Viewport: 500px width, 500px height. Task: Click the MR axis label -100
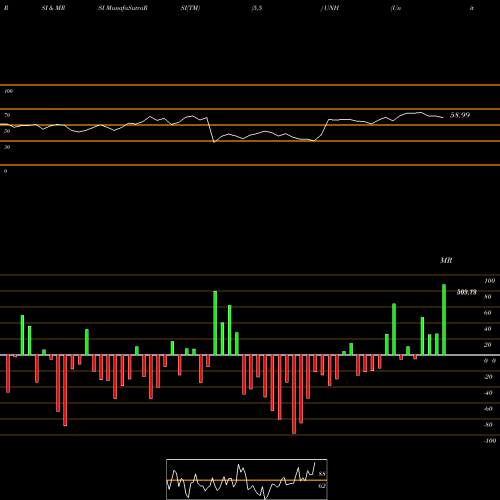(x=490, y=441)
